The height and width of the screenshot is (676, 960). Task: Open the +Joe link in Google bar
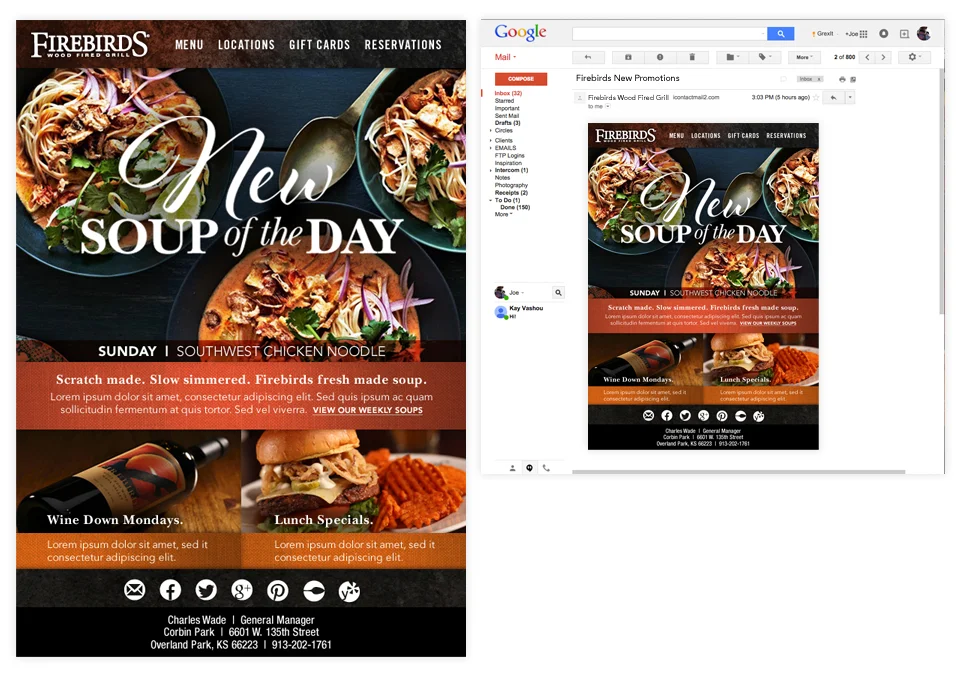[851, 34]
